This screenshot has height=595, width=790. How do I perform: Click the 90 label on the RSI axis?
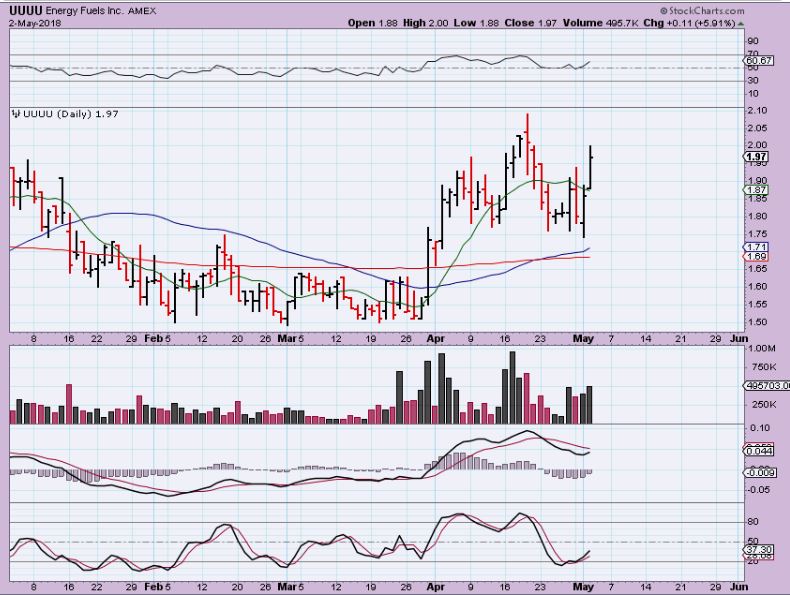tap(754, 41)
